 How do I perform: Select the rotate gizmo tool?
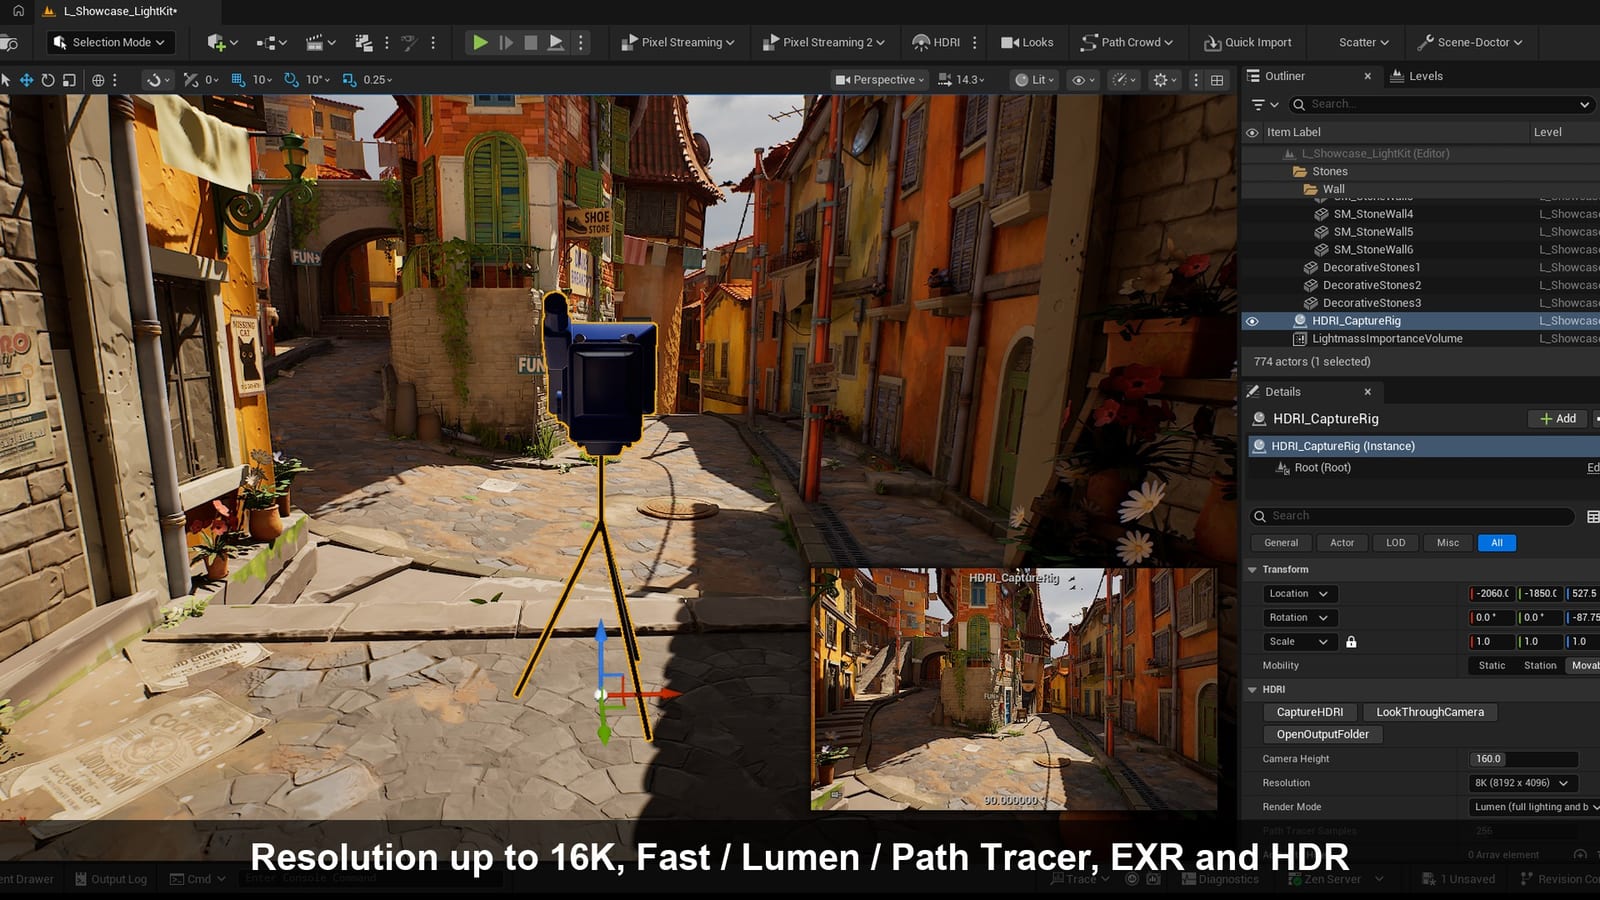pos(48,80)
